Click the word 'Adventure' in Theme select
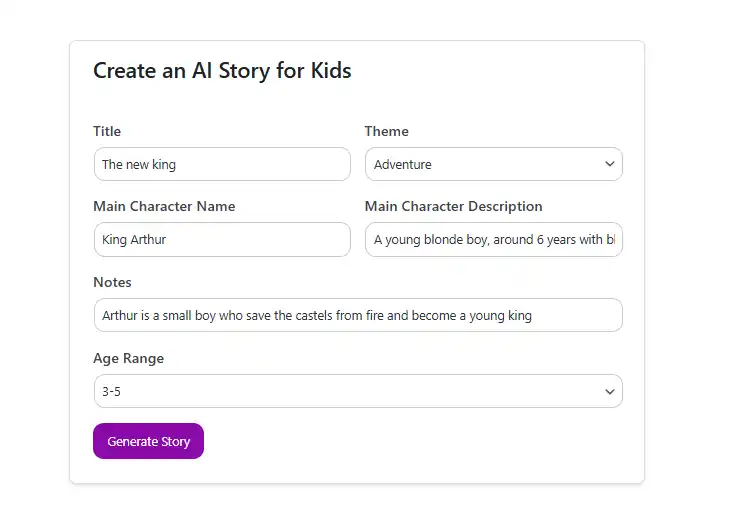 [402, 165]
